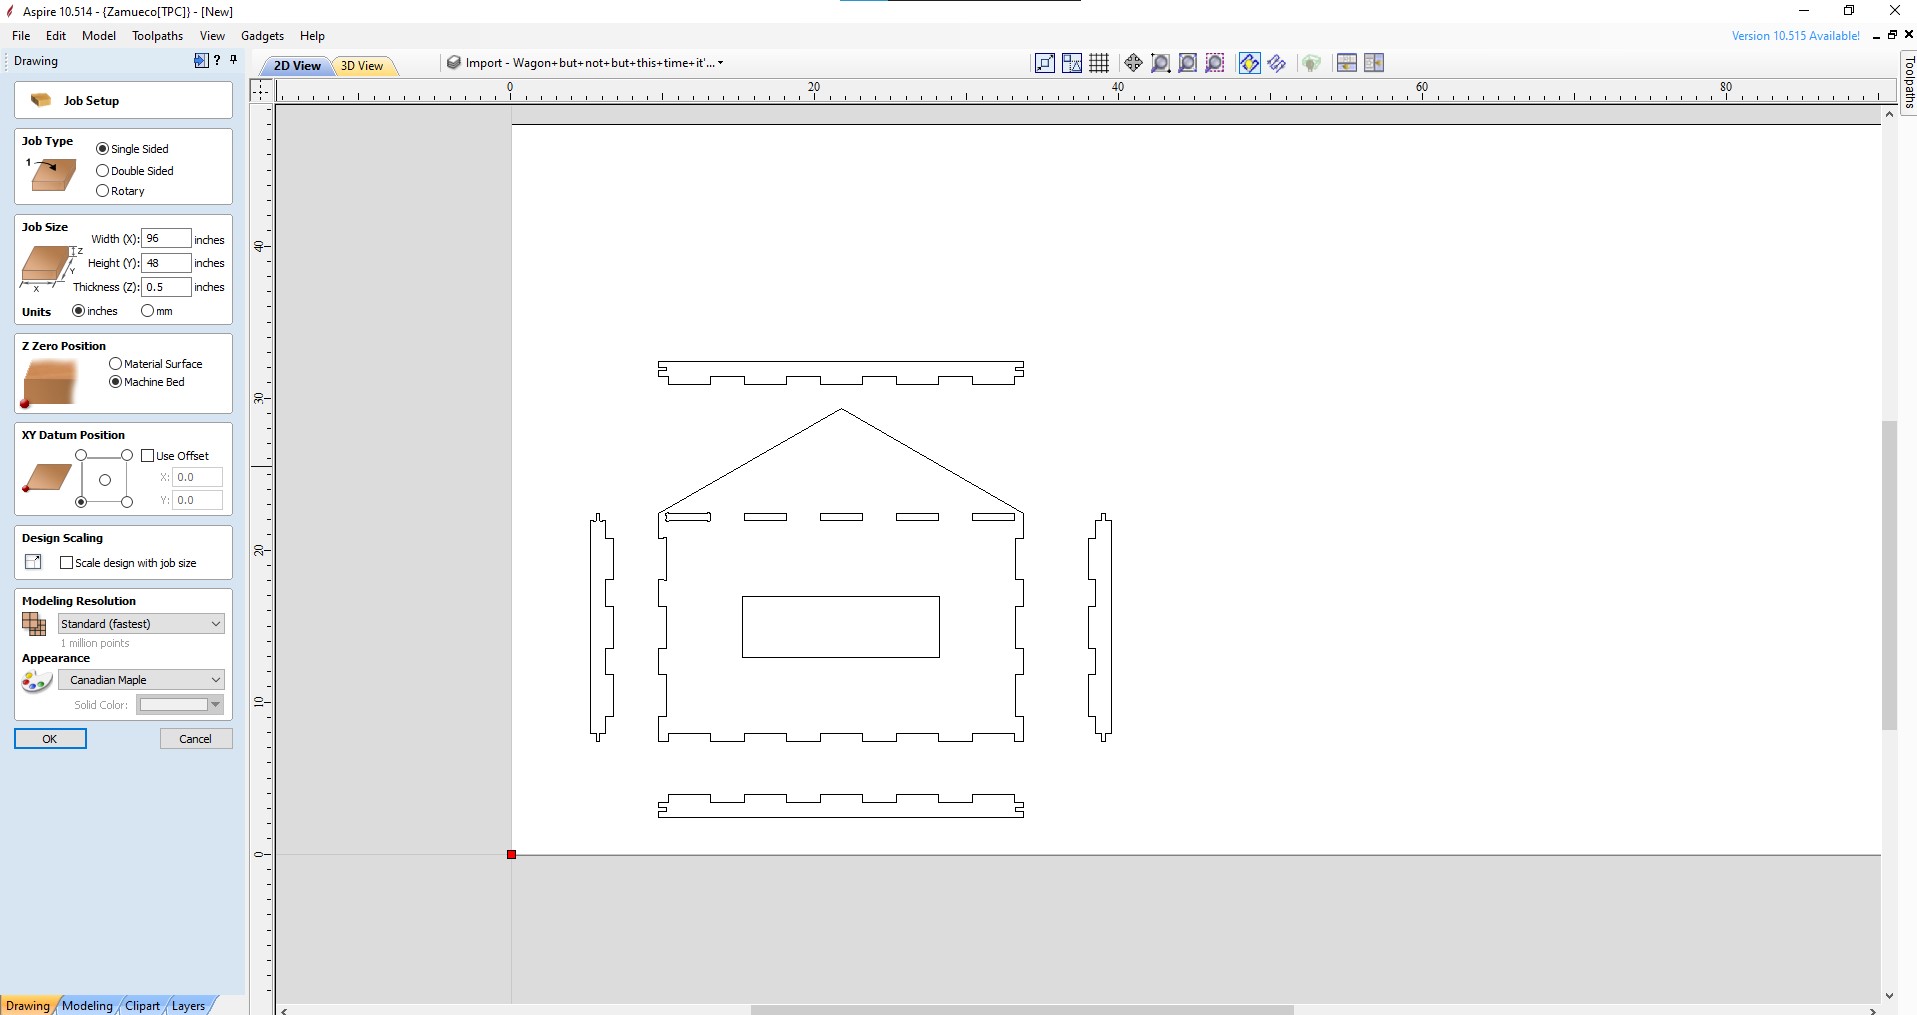Click OK to confirm job setup
1917x1015 pixels.
50,738
